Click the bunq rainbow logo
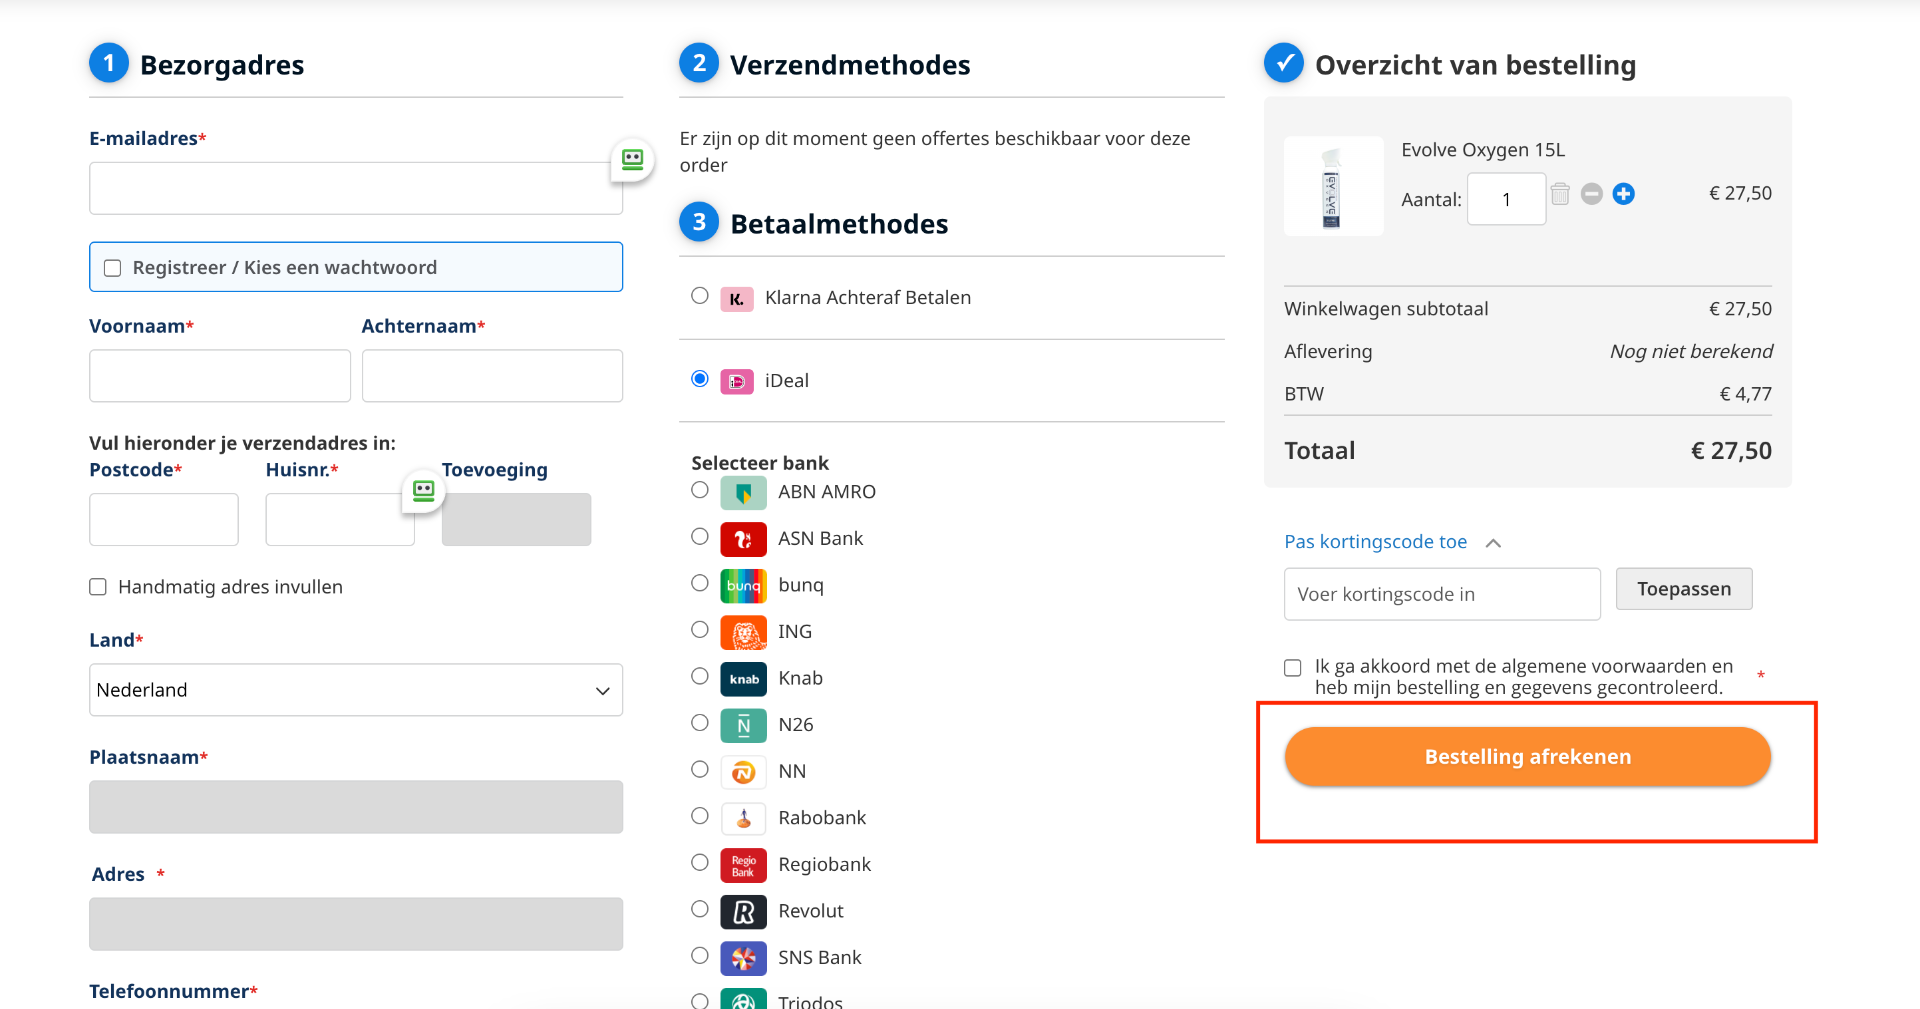The image size is (1920, 1009). (743, 585)
